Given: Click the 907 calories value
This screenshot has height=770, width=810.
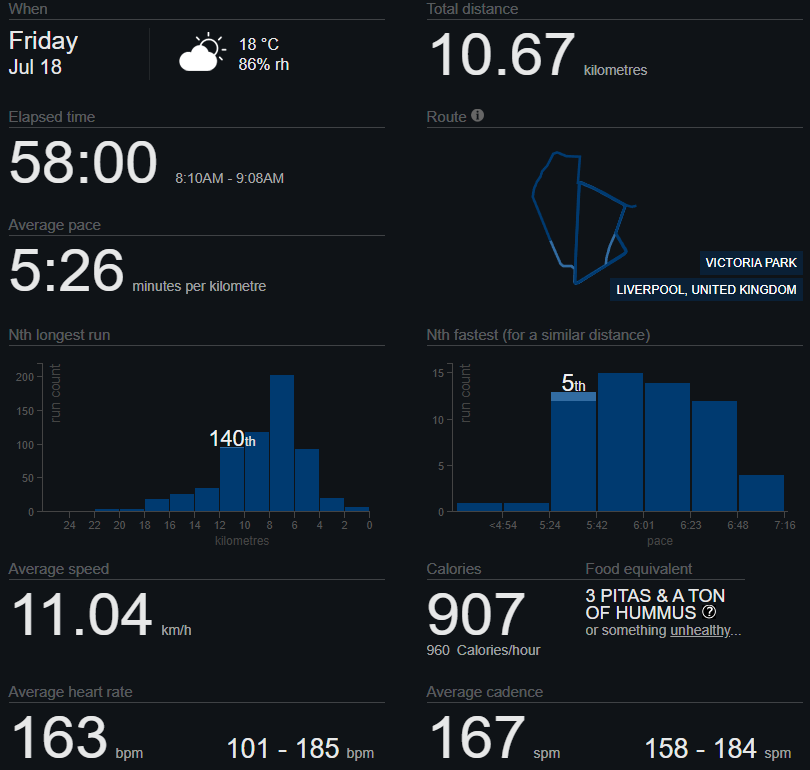Looking at the screenshot, I should [x=476, y=615].
